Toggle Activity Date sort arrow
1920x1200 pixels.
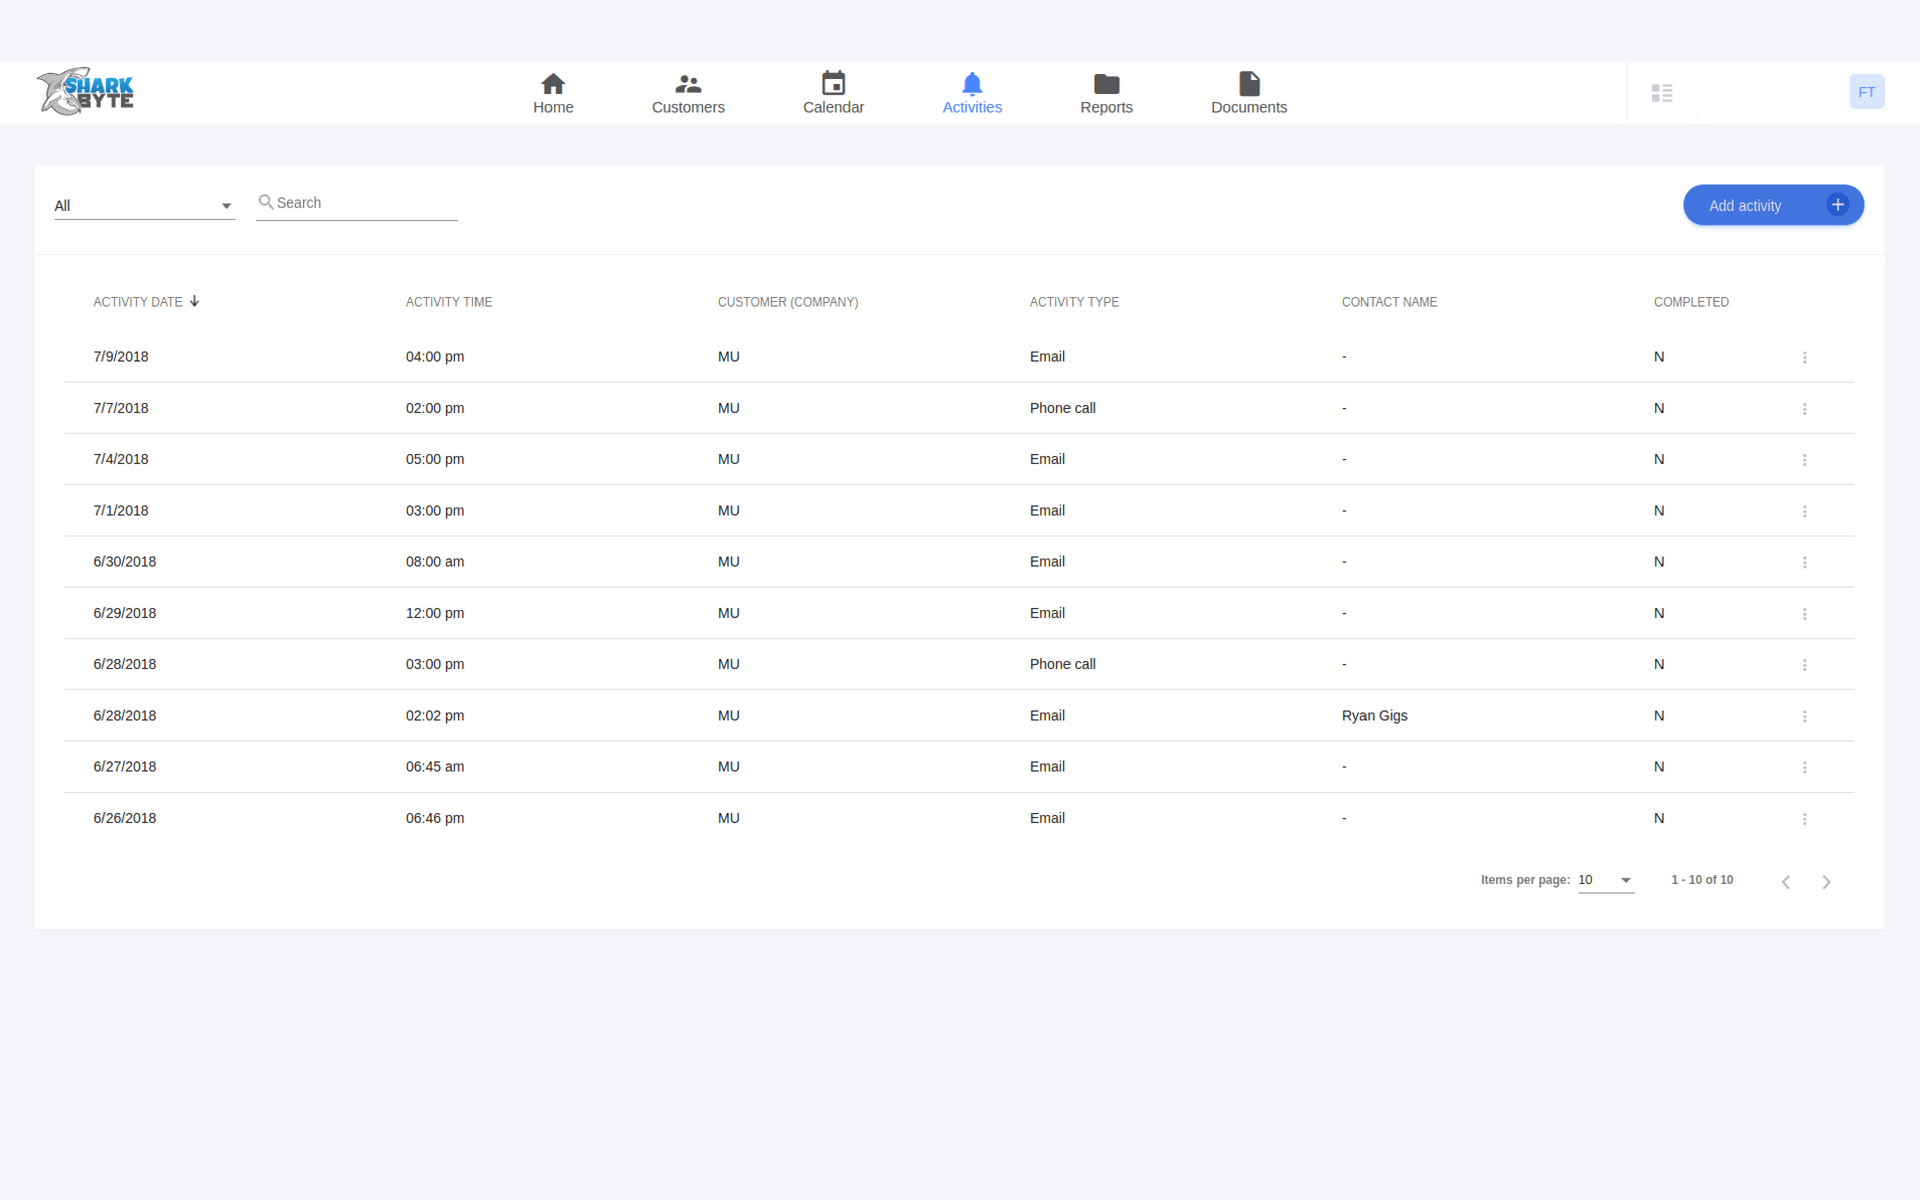(194, 301)
